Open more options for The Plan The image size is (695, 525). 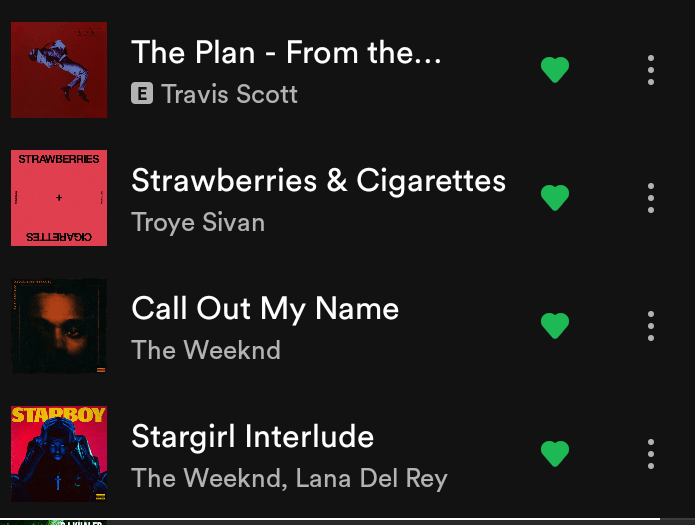pos(651,70)
